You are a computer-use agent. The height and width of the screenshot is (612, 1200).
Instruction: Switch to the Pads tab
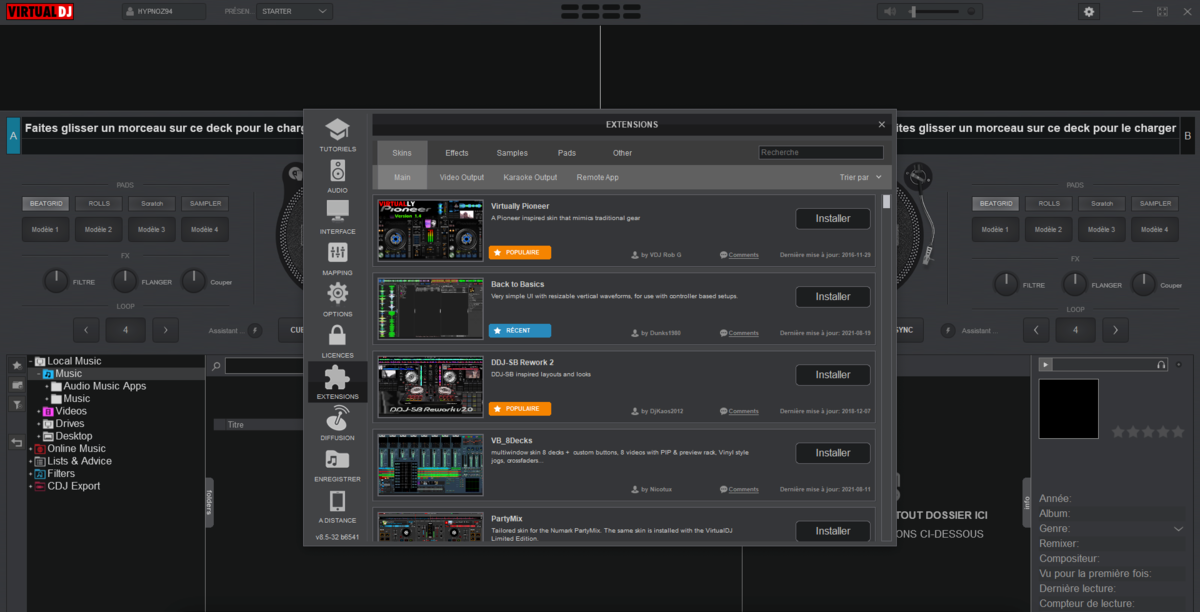click(x=567, y=153)
